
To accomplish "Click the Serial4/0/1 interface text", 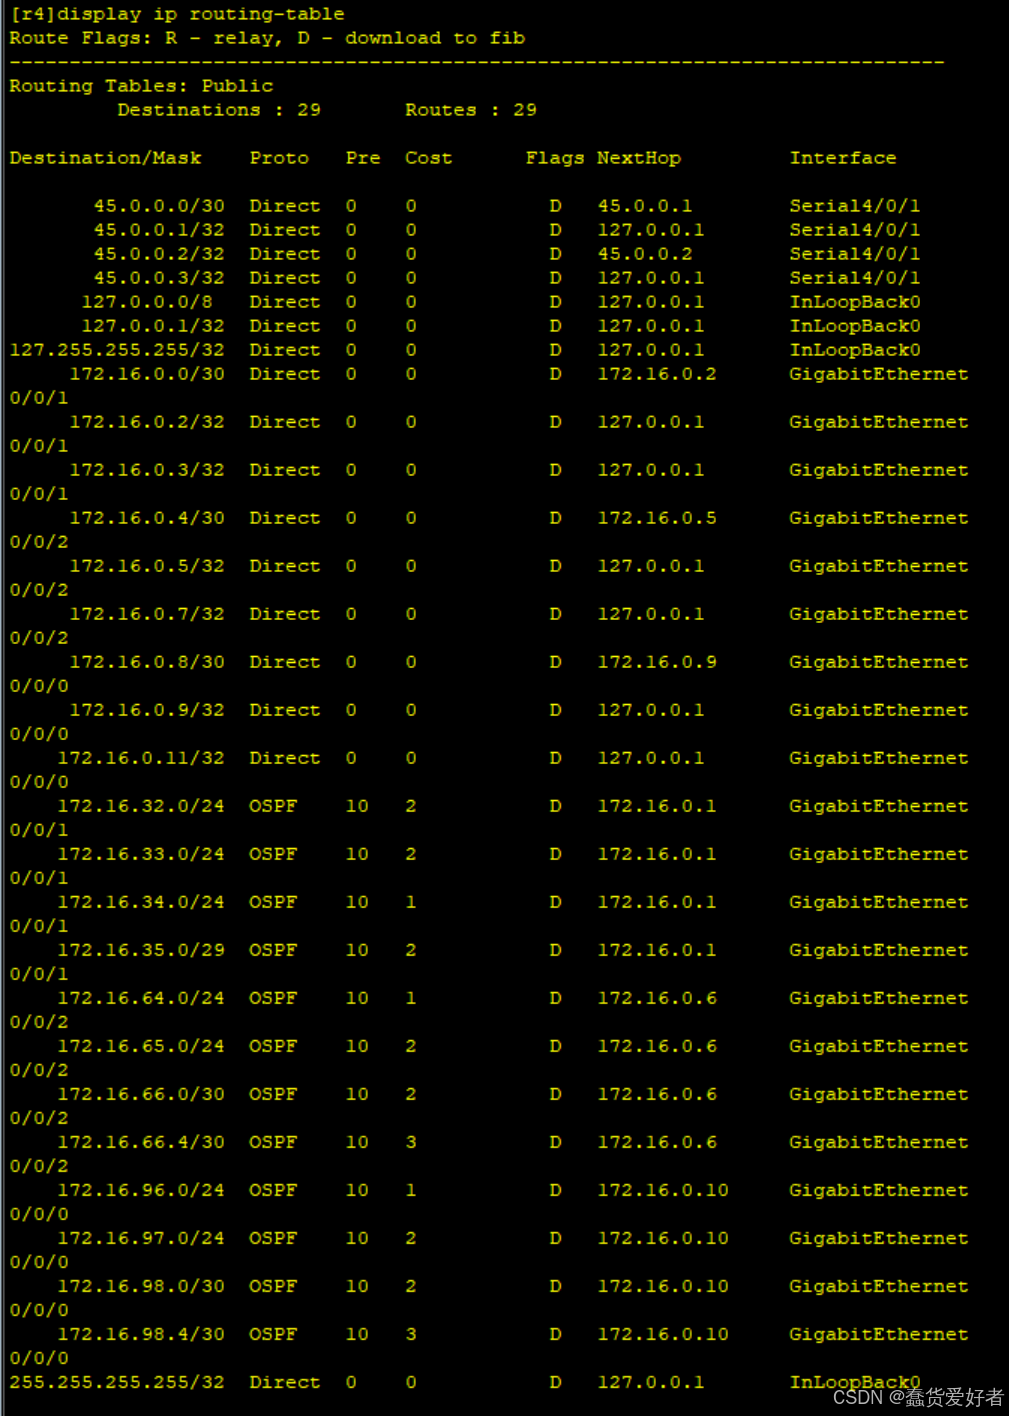I will click(855, 205).
